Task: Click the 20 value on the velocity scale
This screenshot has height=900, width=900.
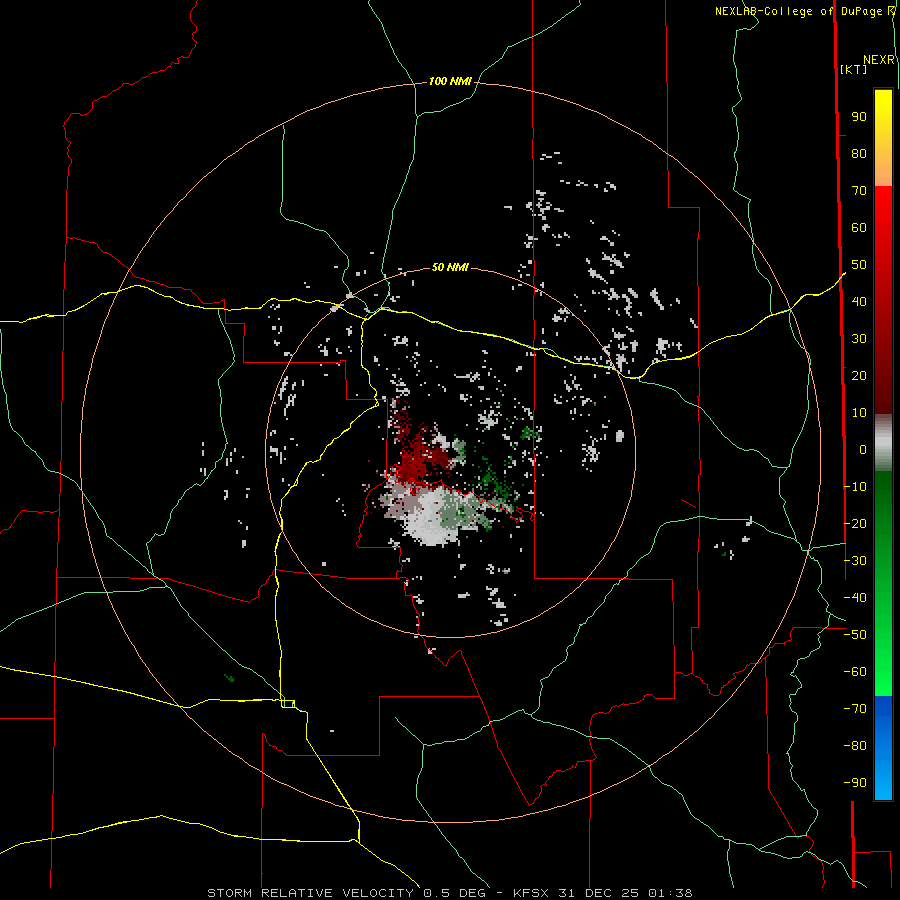Action: pos(859,376)
